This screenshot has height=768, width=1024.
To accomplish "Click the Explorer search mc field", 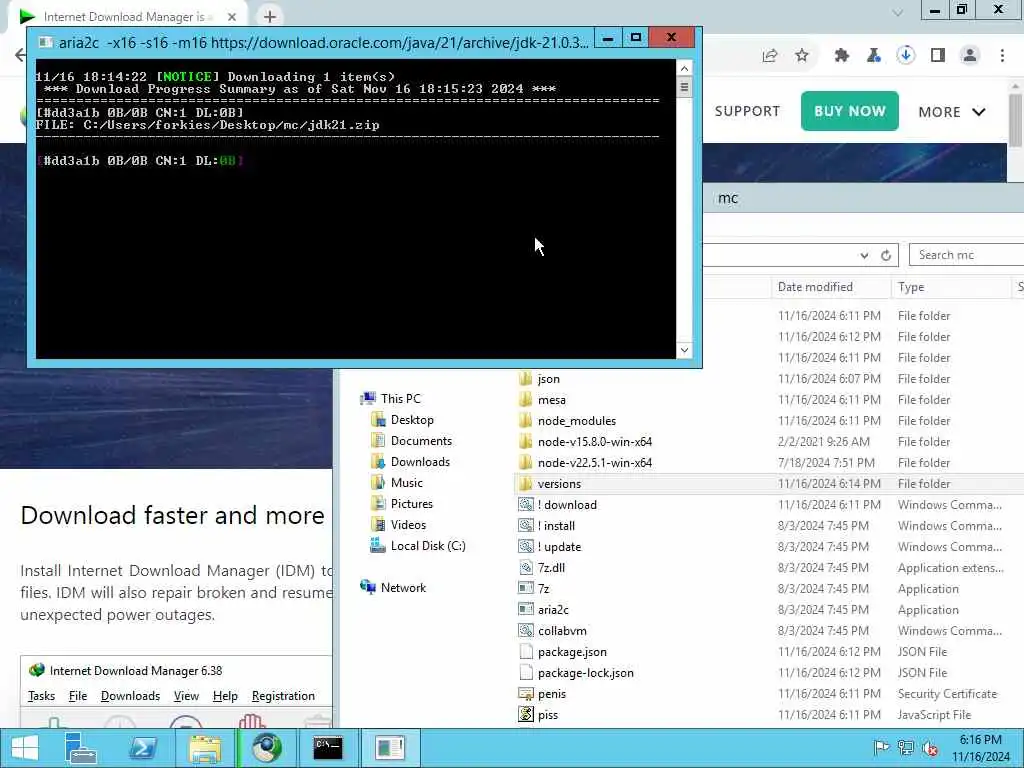I will pos(967,255).
